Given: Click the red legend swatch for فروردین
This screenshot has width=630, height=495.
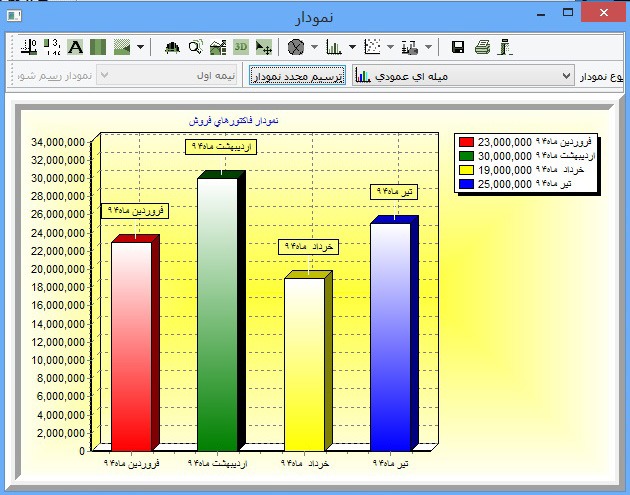Looking at the screenshot, I should click(465, 143).
